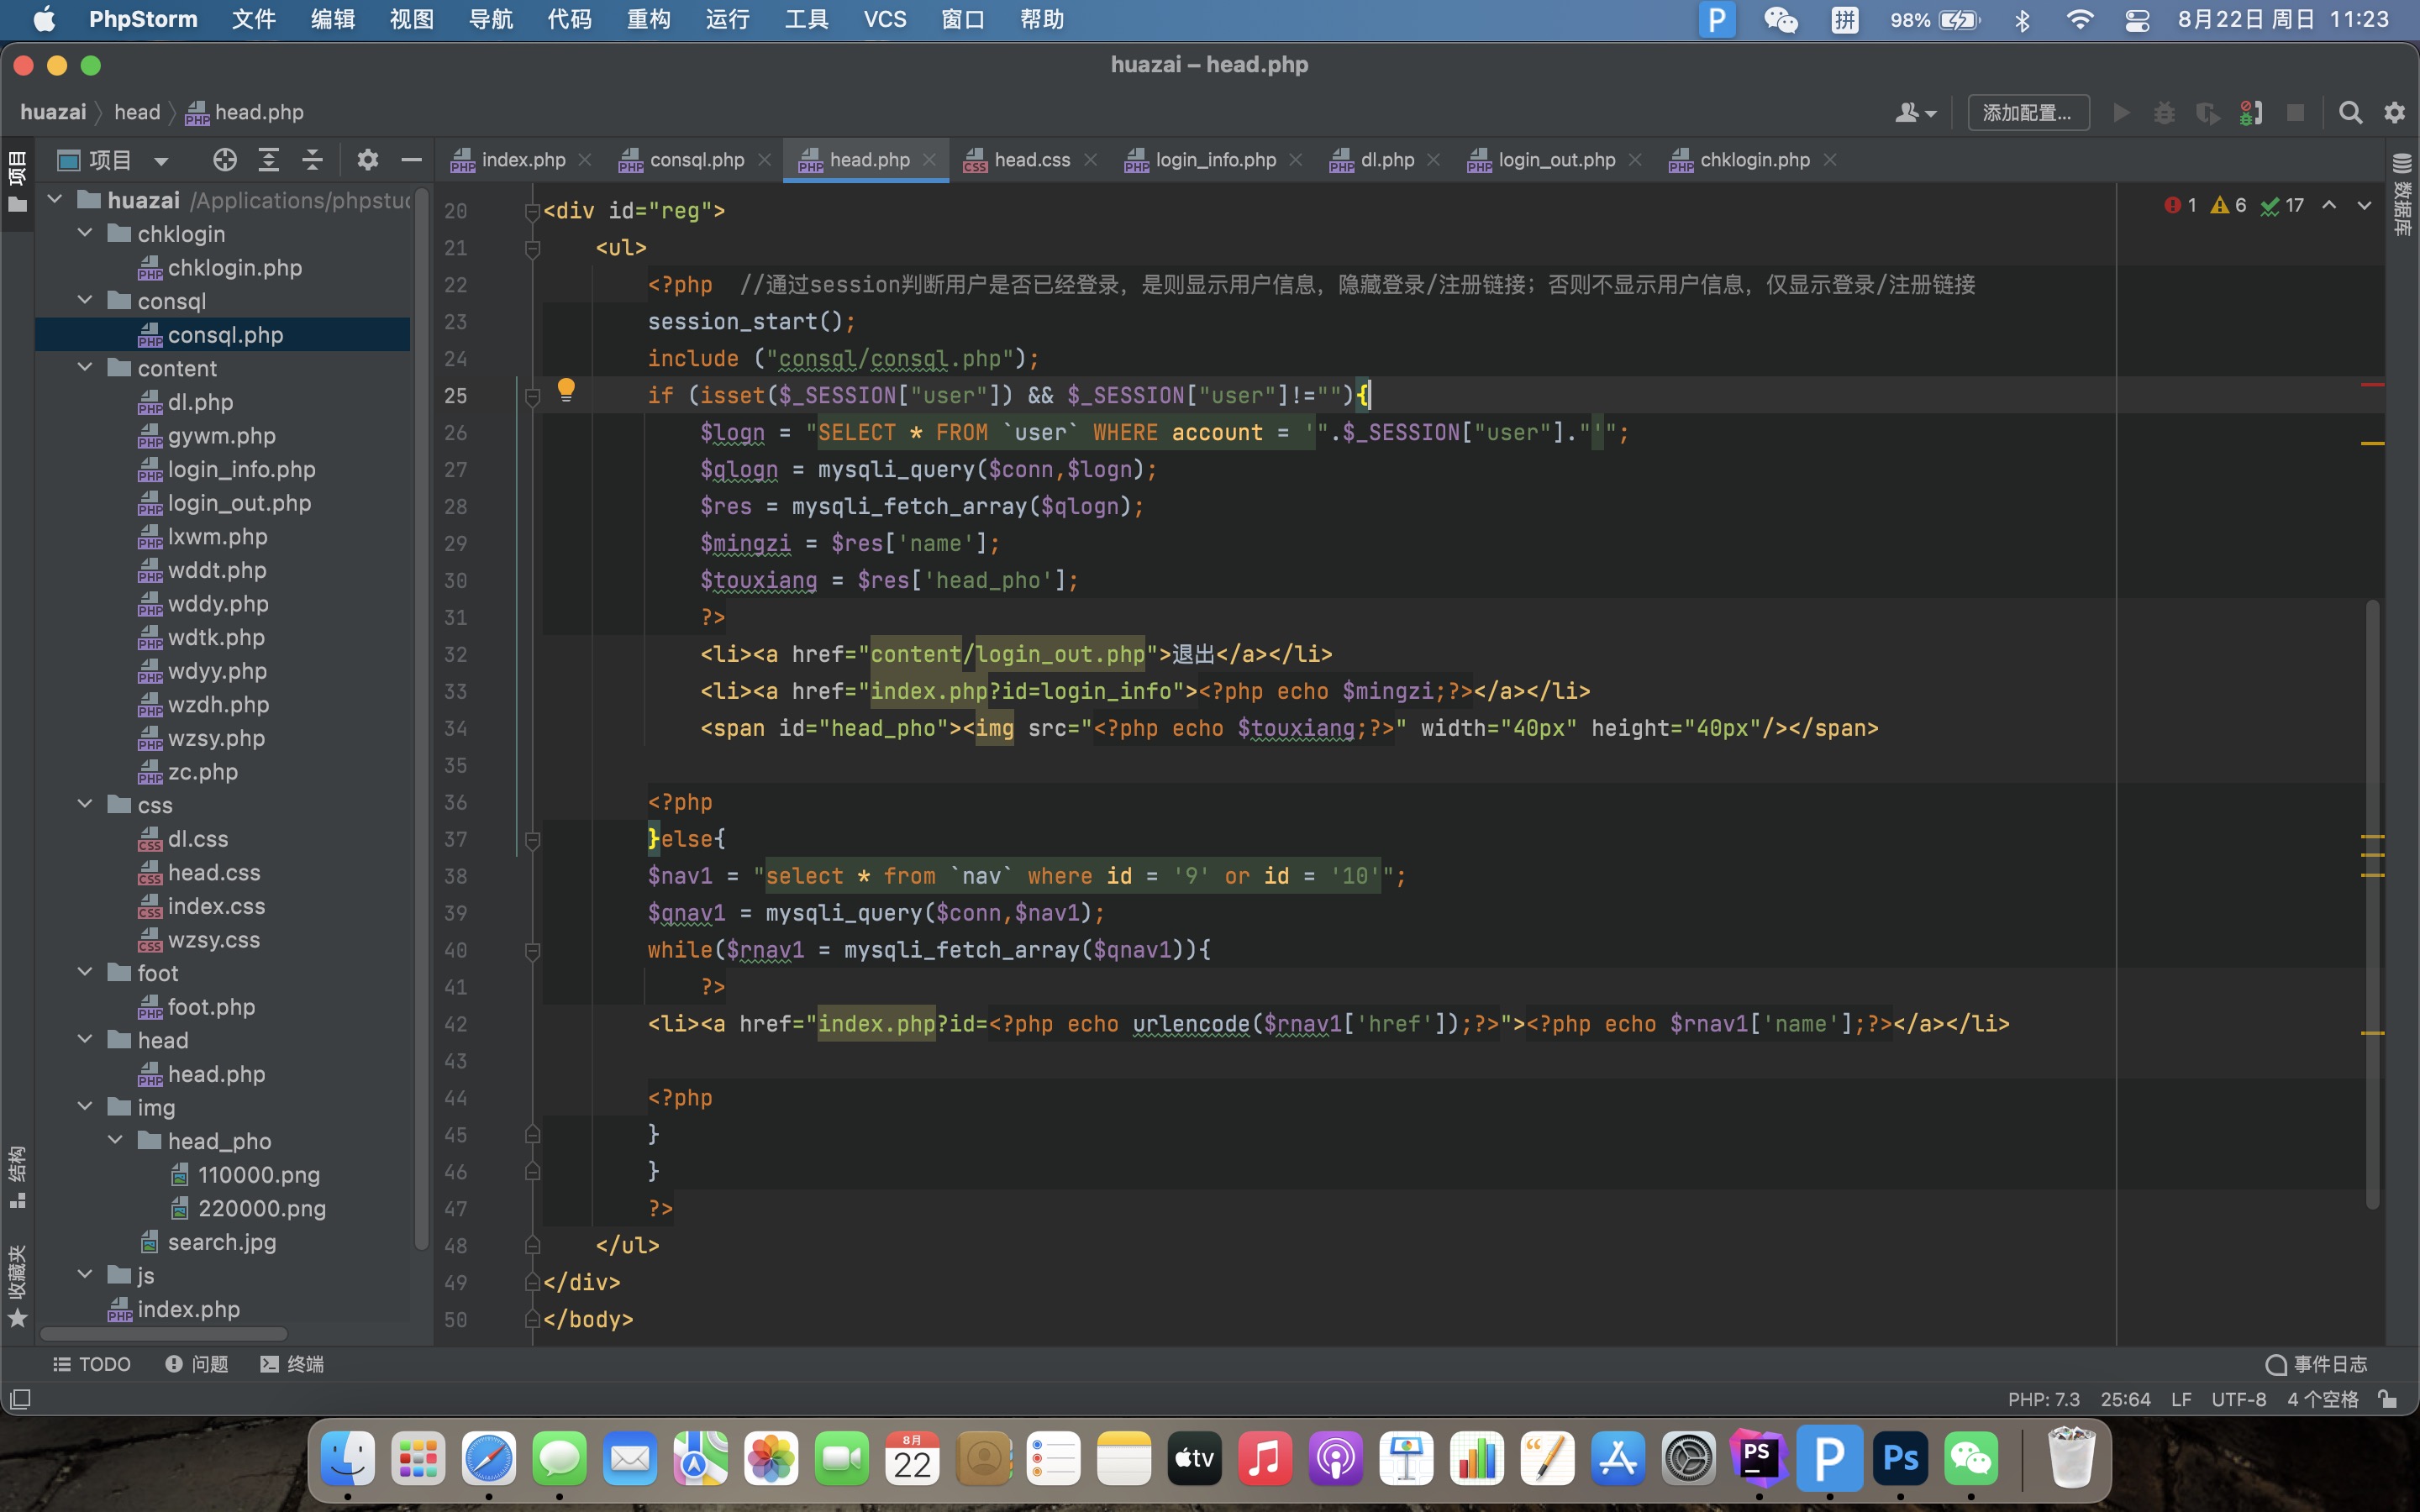Collapse the content folder in tree
Screen dimensions: 2420x1512
point(86,368)
